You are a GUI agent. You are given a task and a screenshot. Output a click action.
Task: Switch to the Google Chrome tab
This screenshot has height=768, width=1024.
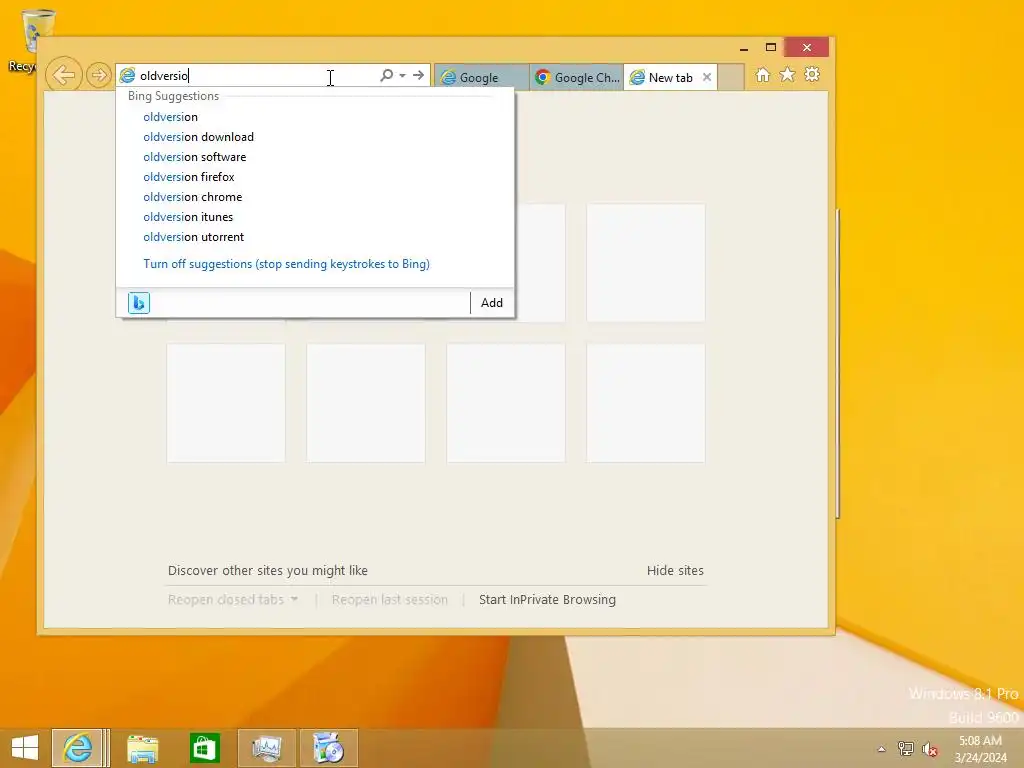pos(577,77)
